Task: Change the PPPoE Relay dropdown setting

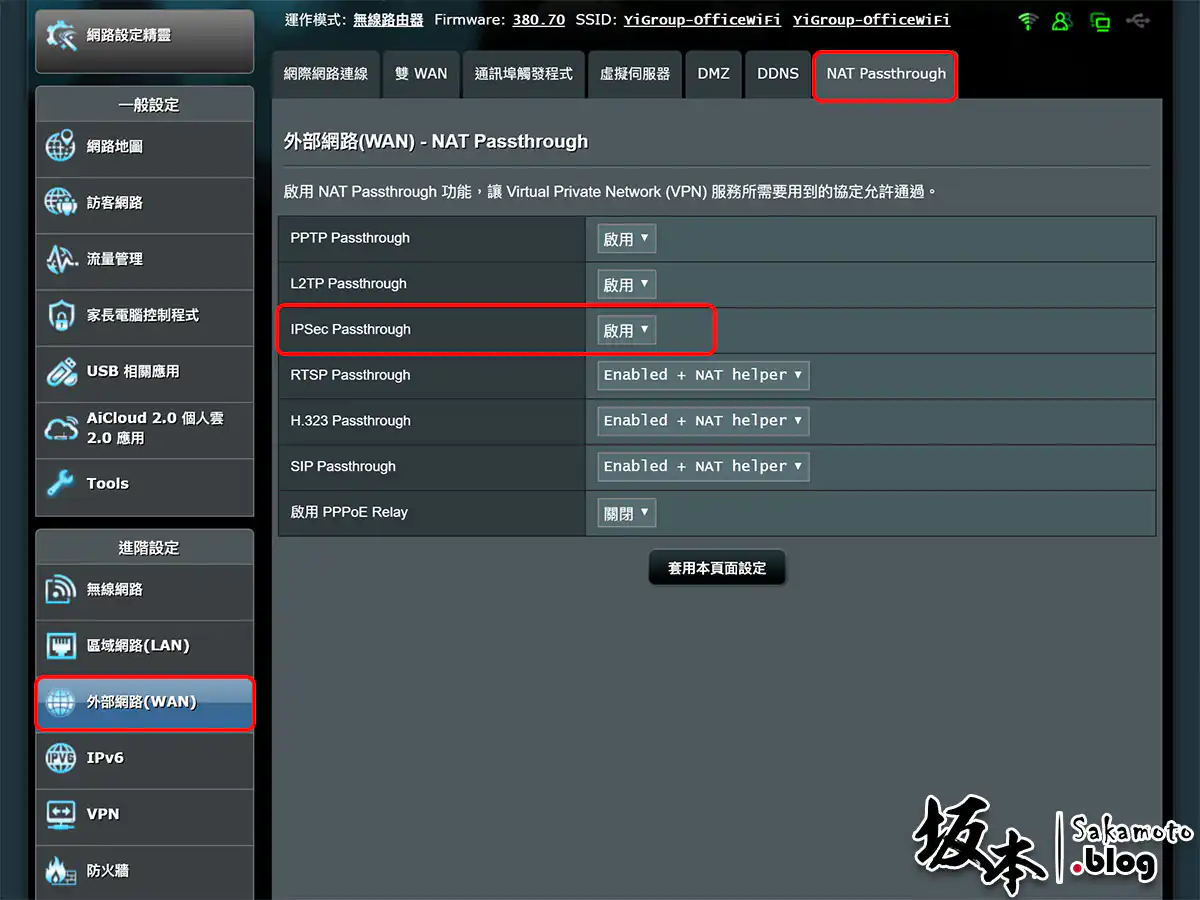Action: (x=627, y=513)
